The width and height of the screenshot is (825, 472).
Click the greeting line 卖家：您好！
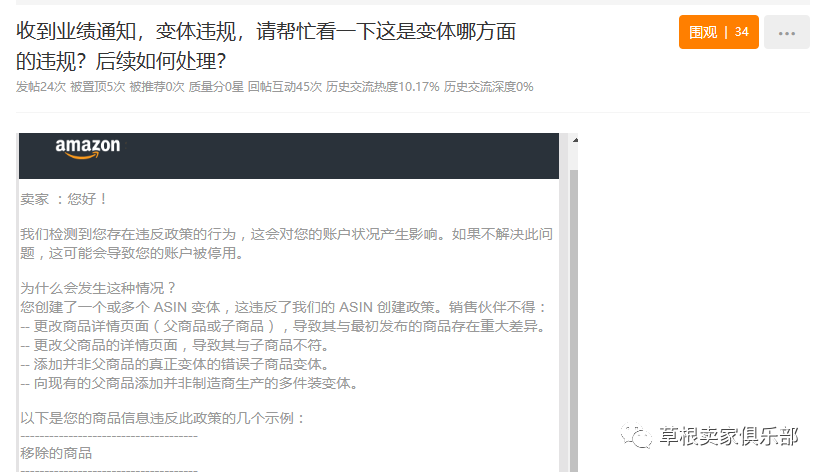64,199
